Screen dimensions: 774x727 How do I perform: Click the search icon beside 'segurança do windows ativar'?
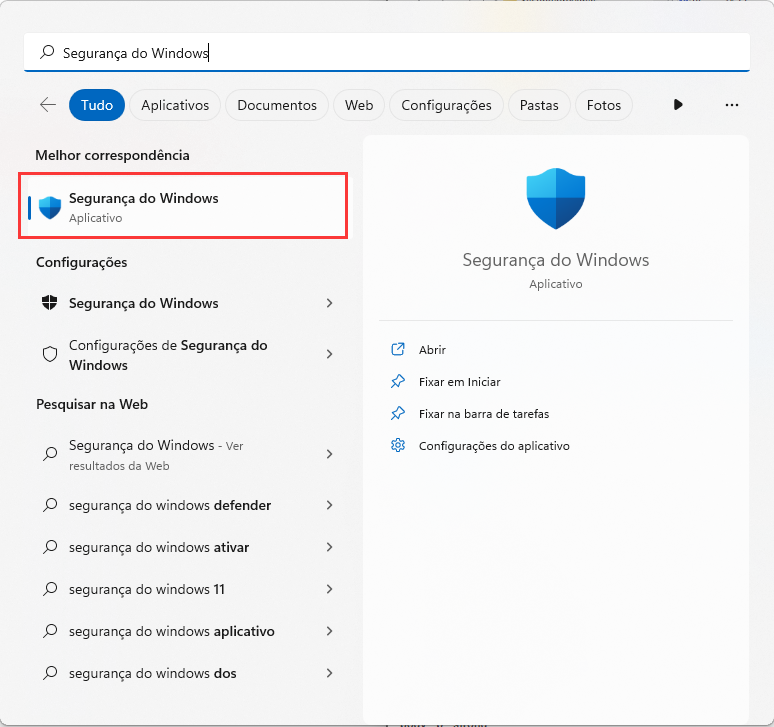50,547
